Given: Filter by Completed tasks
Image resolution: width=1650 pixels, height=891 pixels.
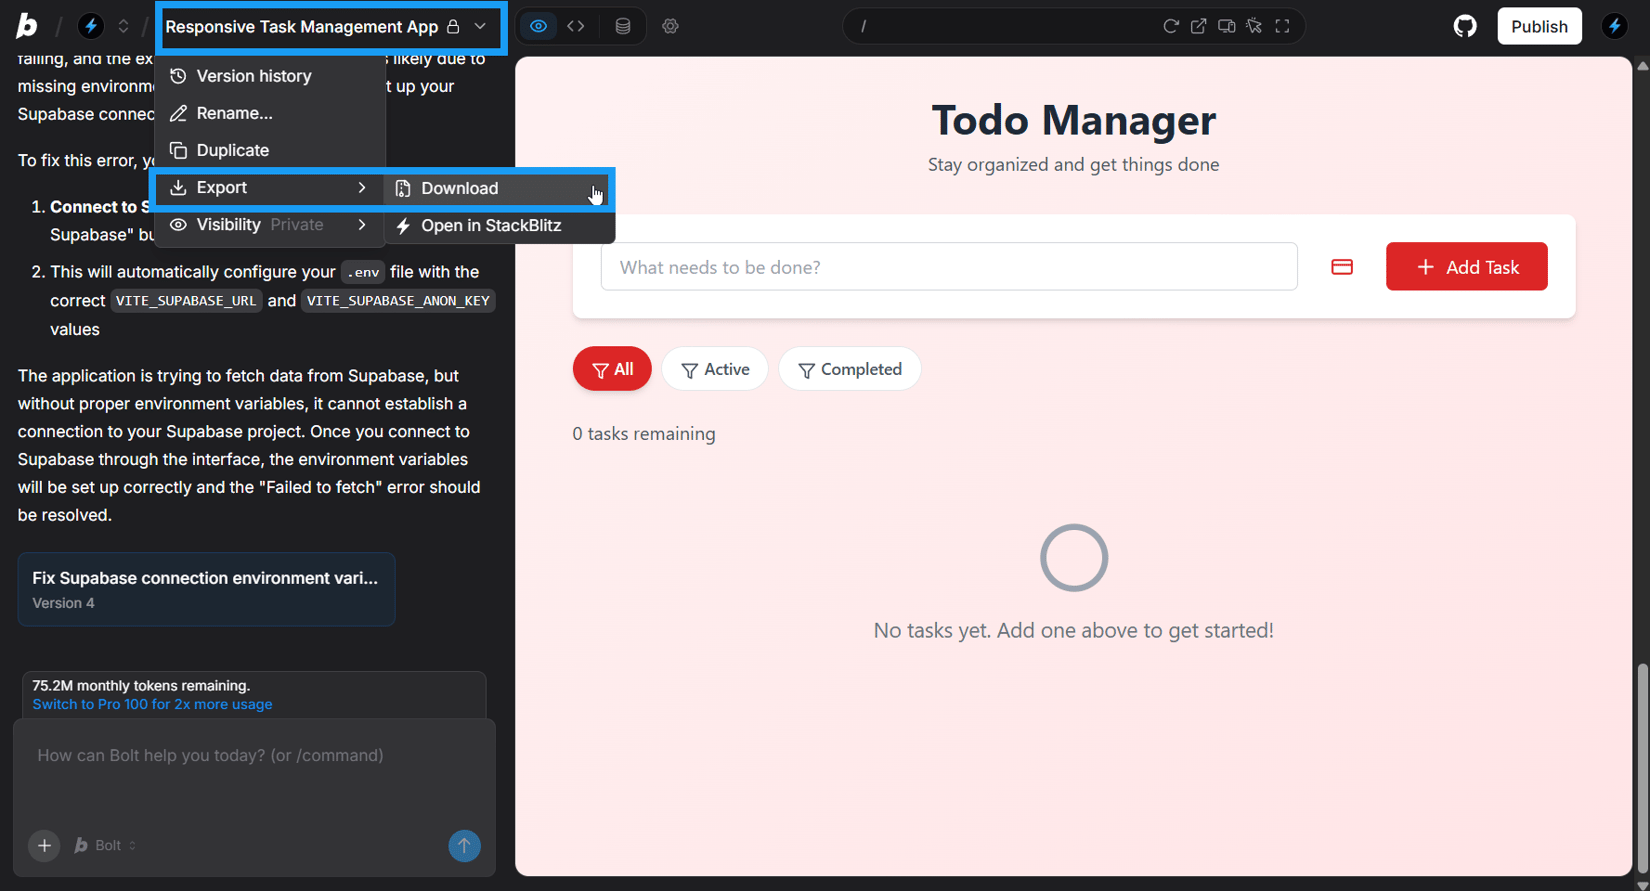Looking at the screenshot, I should (850, 369).
